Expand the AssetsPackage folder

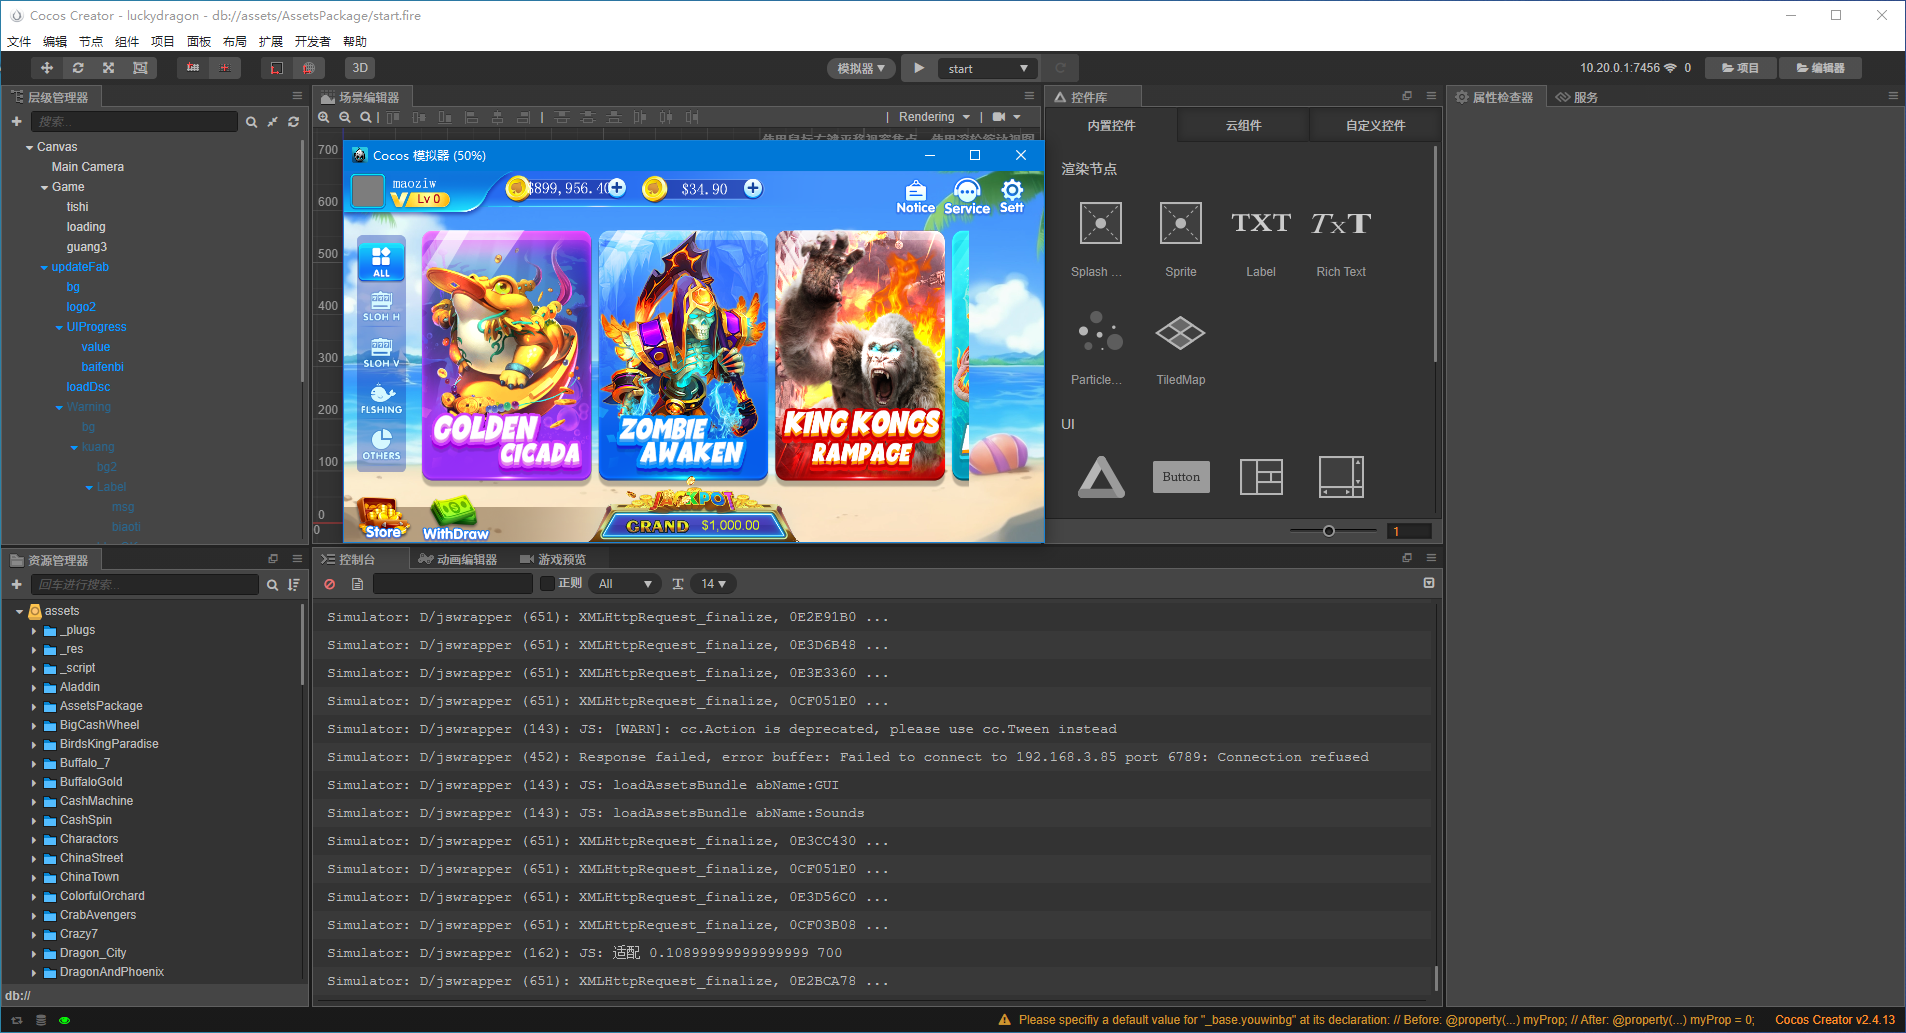point(34,706)
